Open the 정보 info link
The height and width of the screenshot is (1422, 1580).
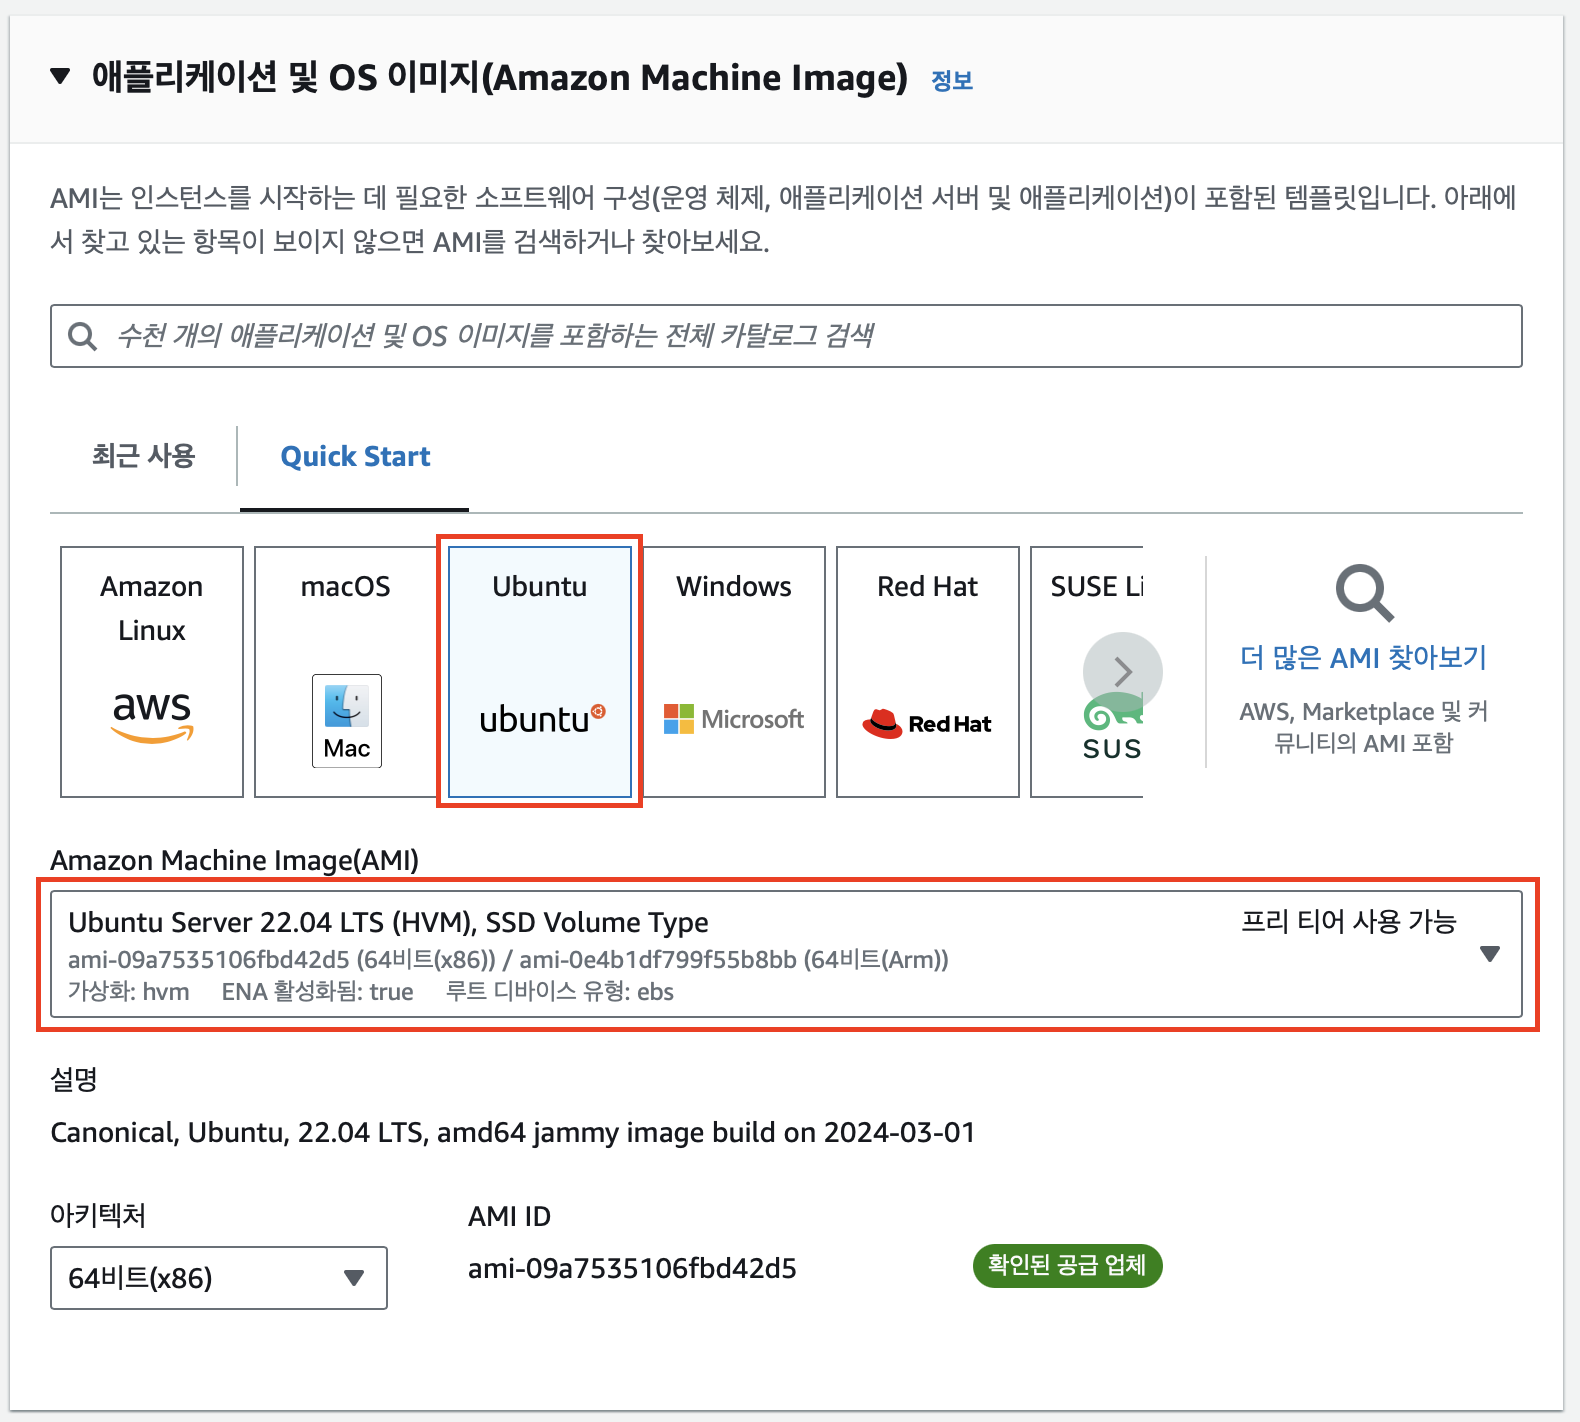952,80
